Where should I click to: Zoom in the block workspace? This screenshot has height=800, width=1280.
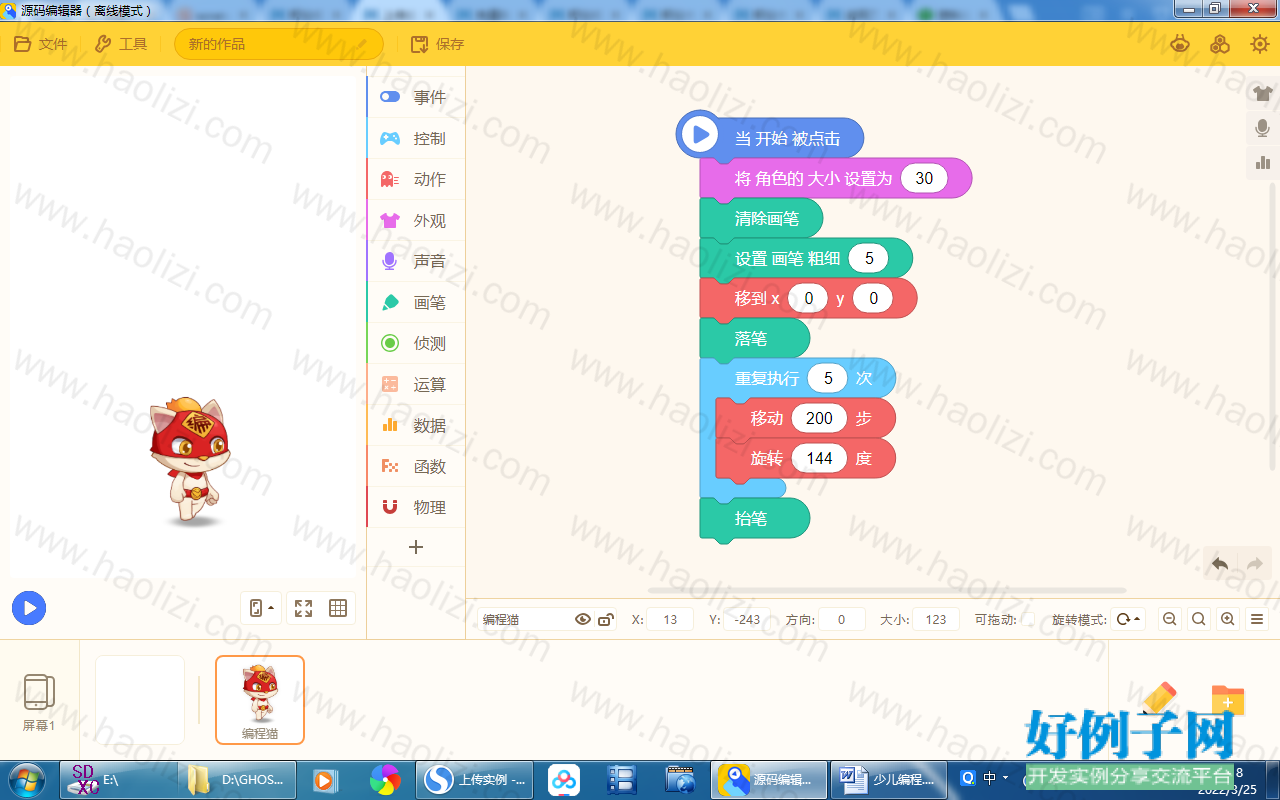(x=1228, y=620)
